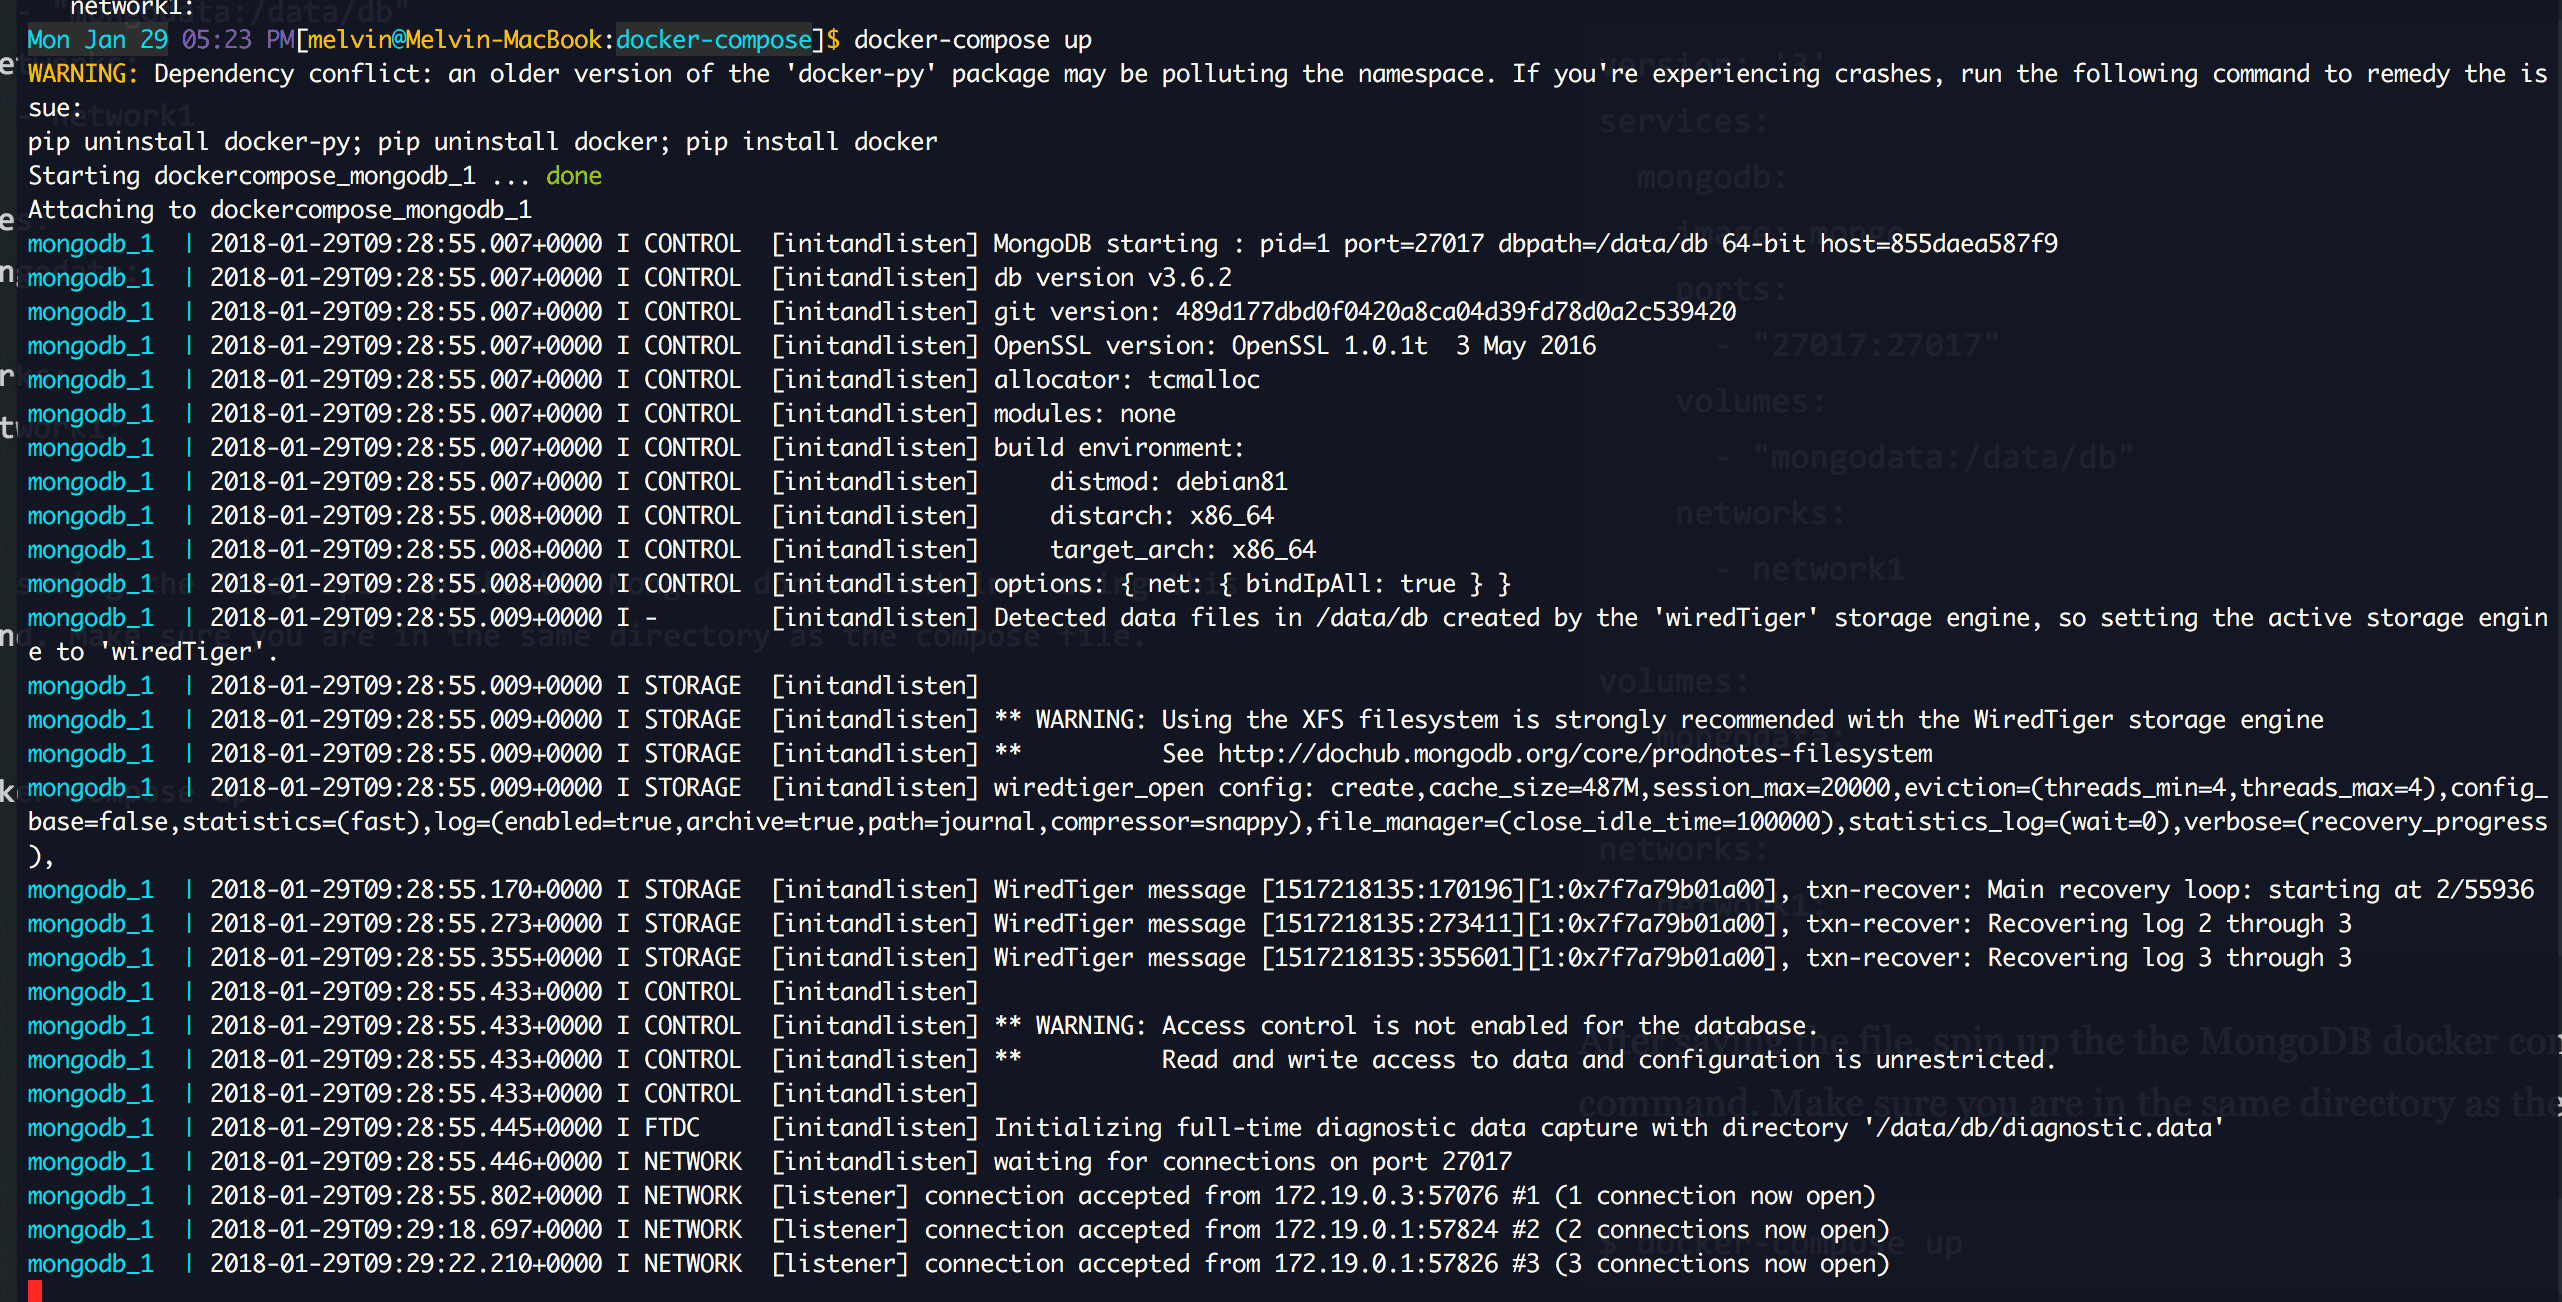2562x1302 pixels.
Task: Click the git version hash text
Action: pyautogui.click(x=1456, y=312)
